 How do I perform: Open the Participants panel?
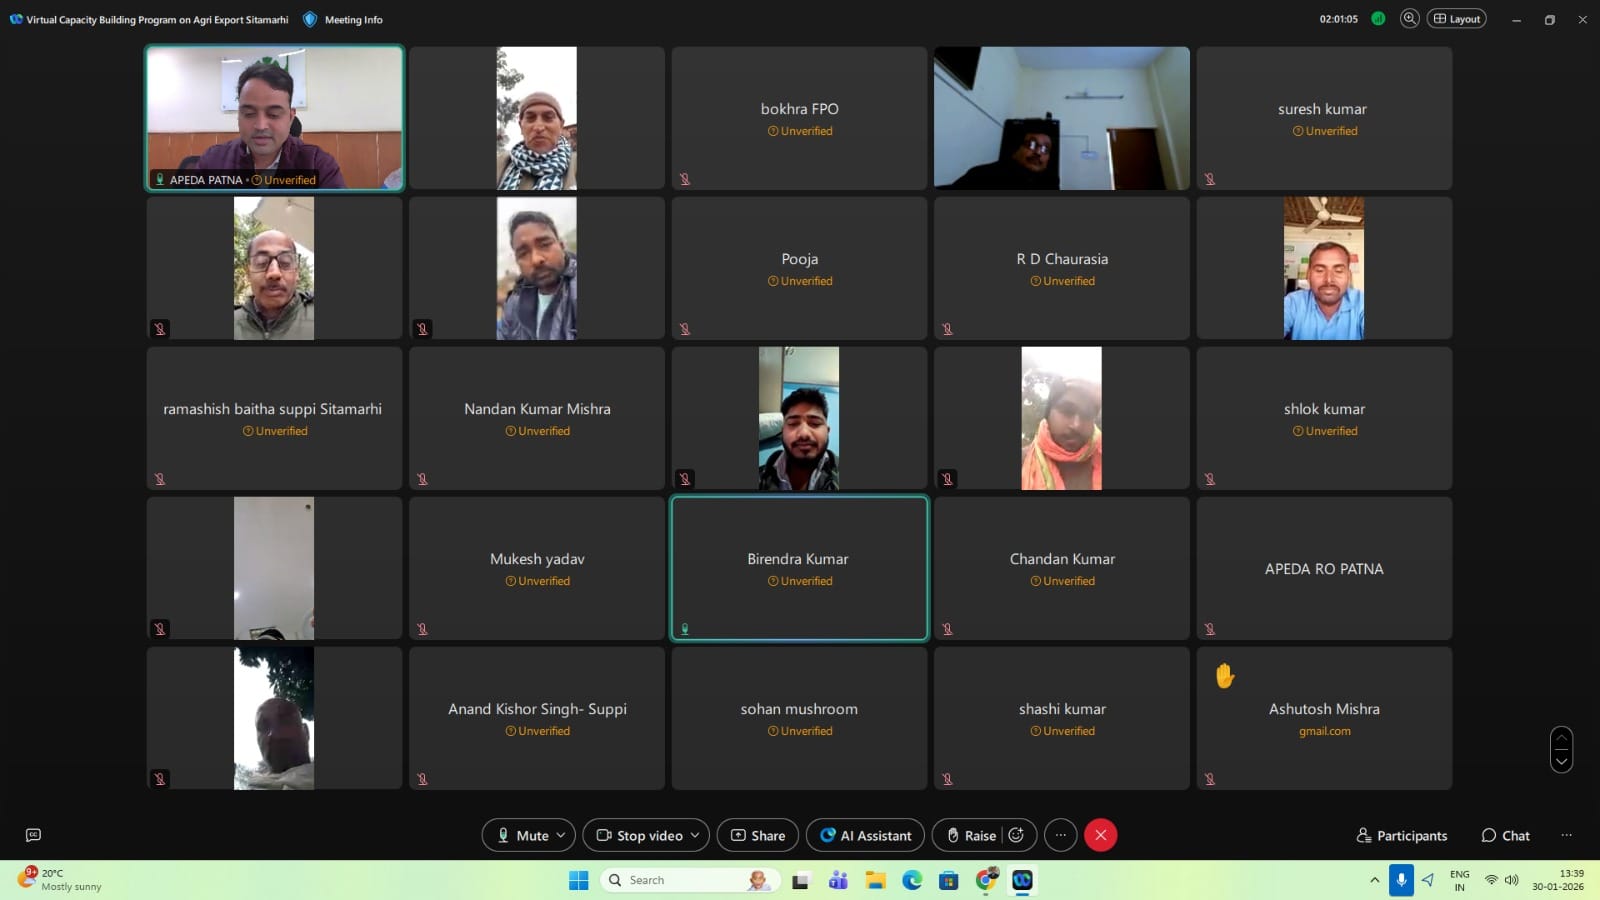tap(1401, 835)
